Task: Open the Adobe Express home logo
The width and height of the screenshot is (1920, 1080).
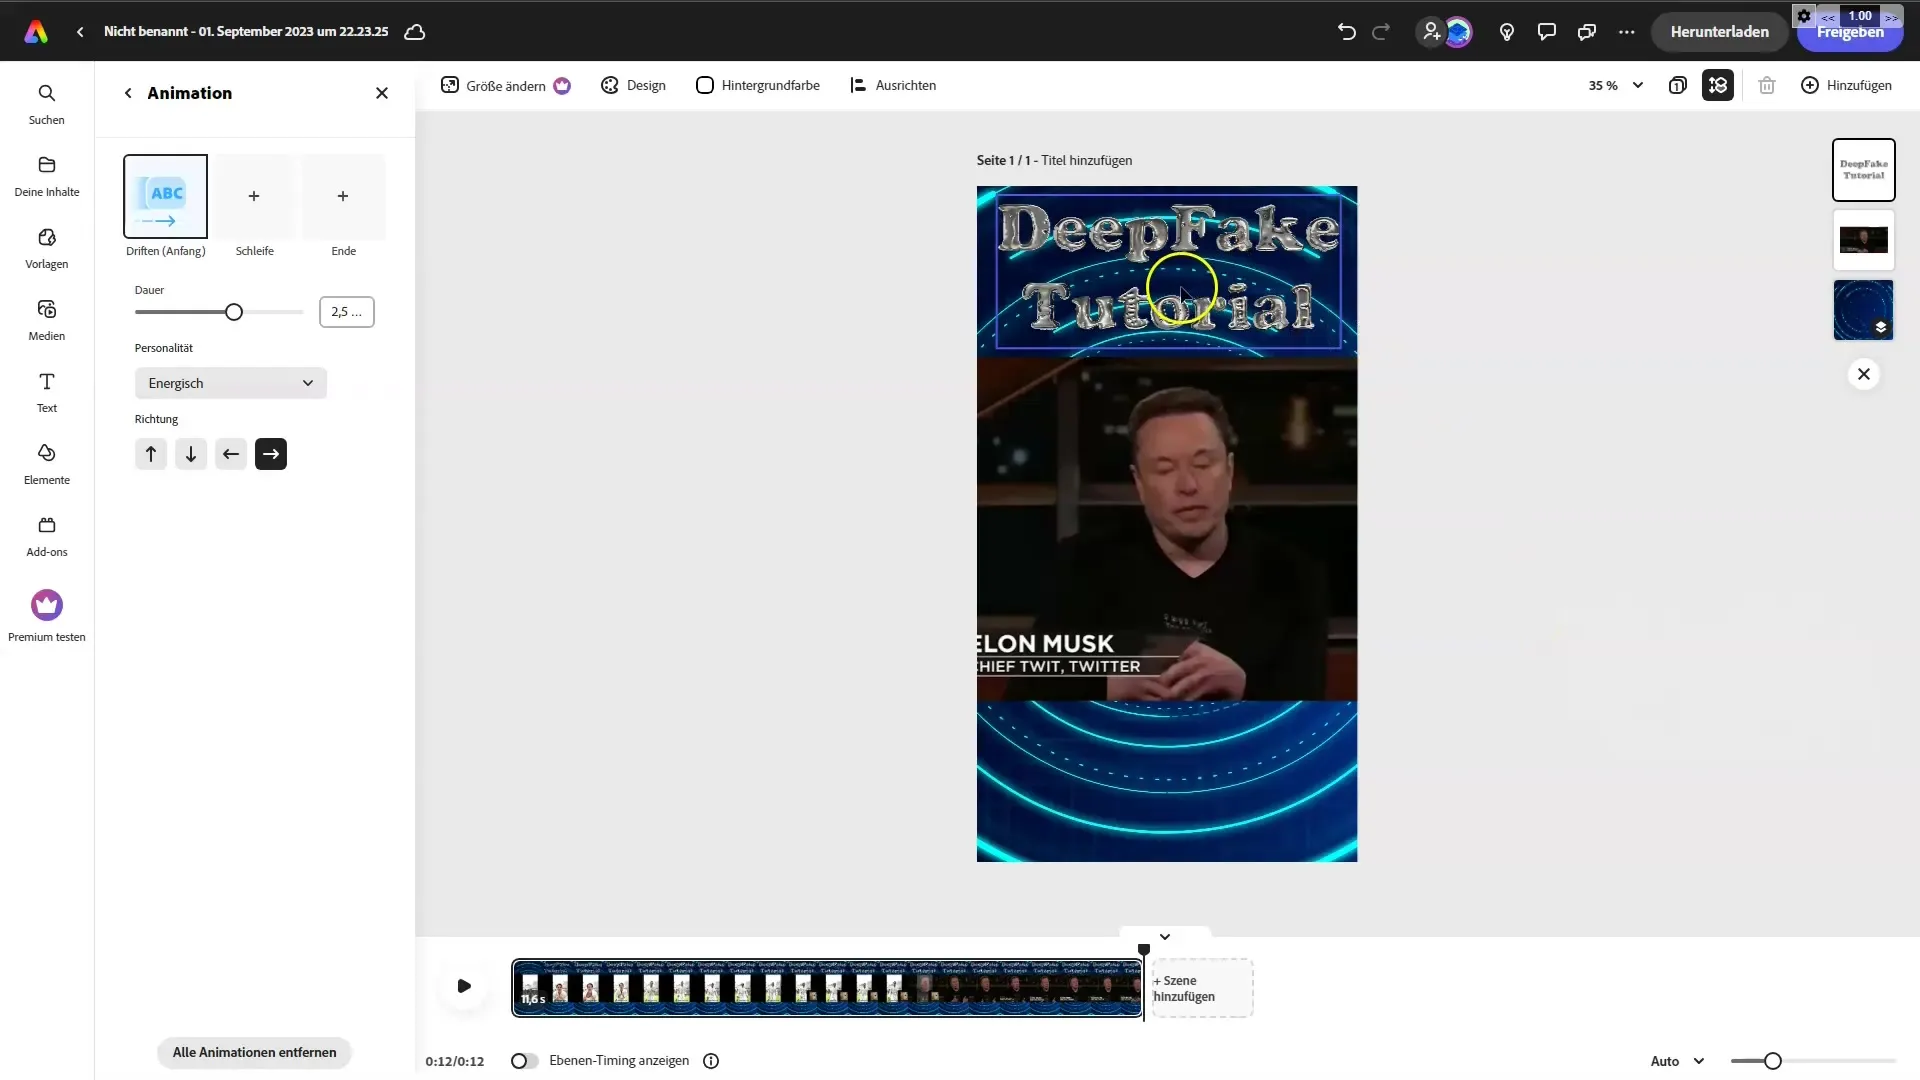Action: [x=36, y=32]
